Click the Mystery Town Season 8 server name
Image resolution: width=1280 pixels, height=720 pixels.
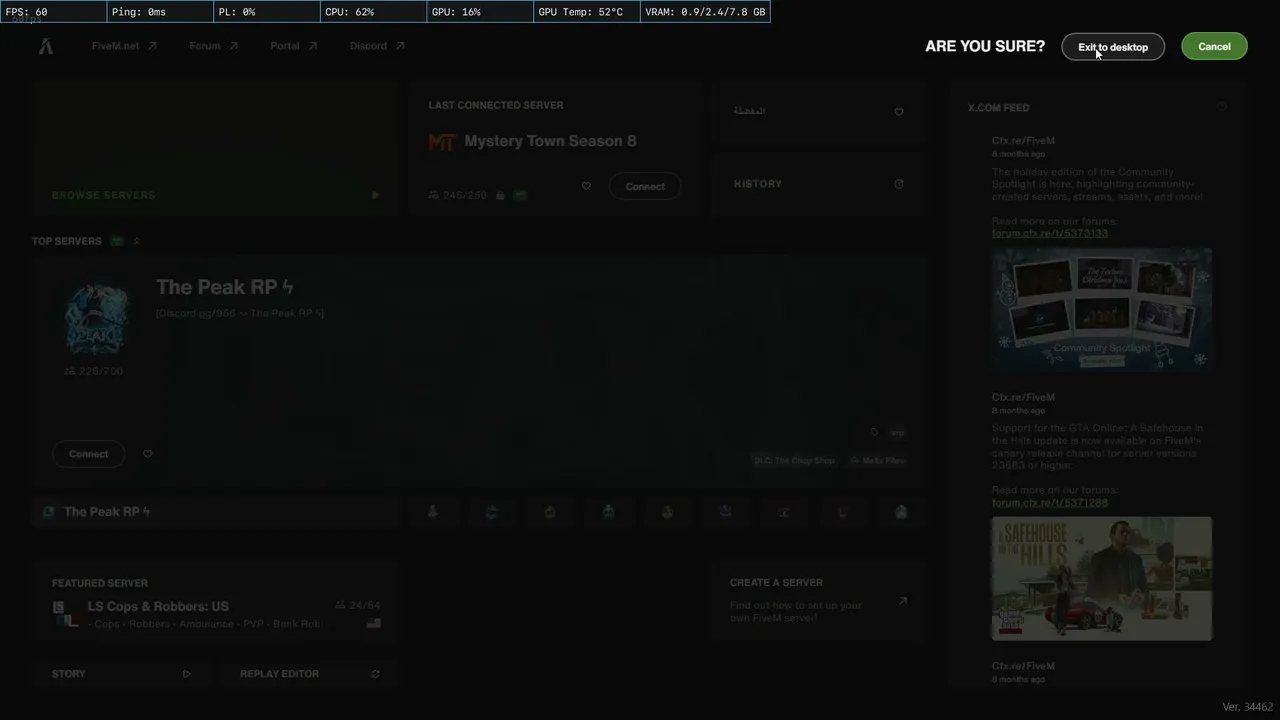coord(550,141)
